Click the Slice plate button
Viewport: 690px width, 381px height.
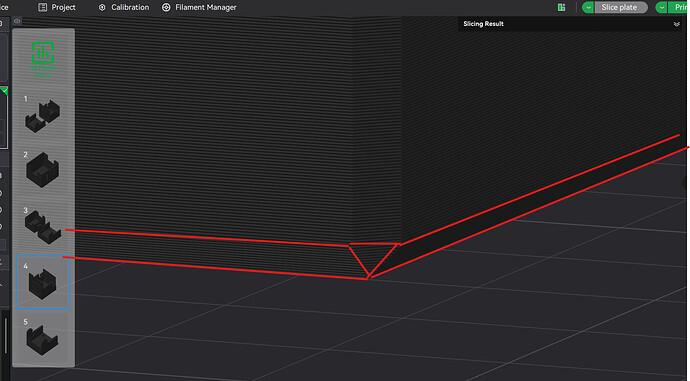pyautogui.click(x=621, y=7)
